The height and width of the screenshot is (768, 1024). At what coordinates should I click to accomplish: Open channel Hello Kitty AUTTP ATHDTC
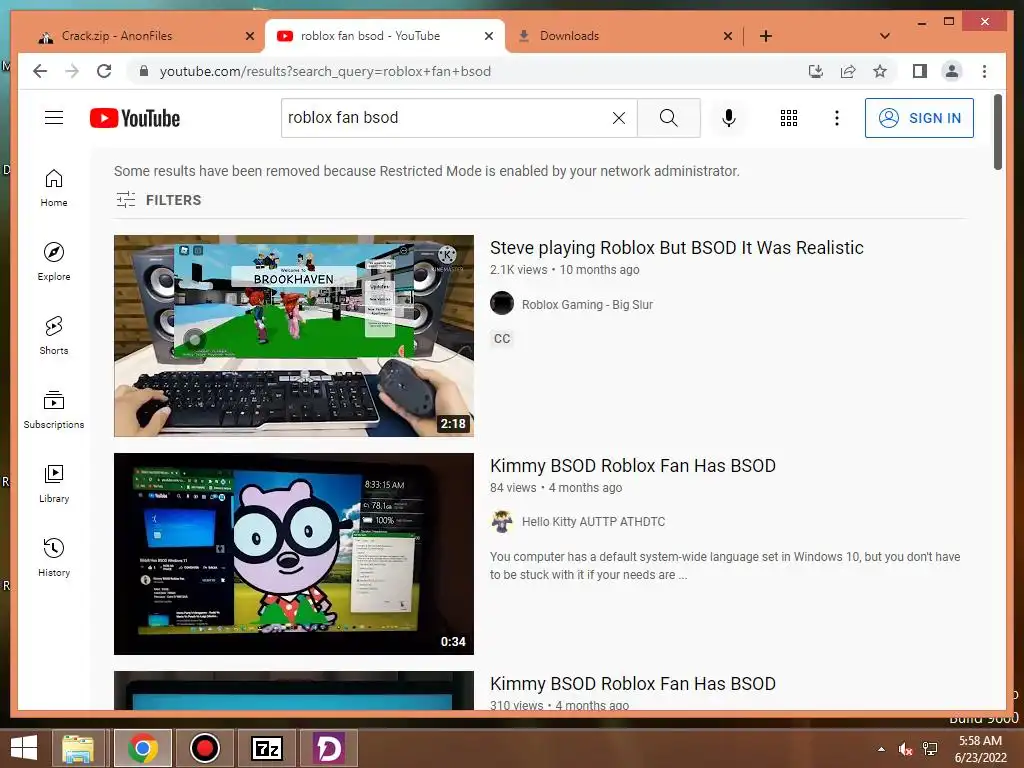593,522
